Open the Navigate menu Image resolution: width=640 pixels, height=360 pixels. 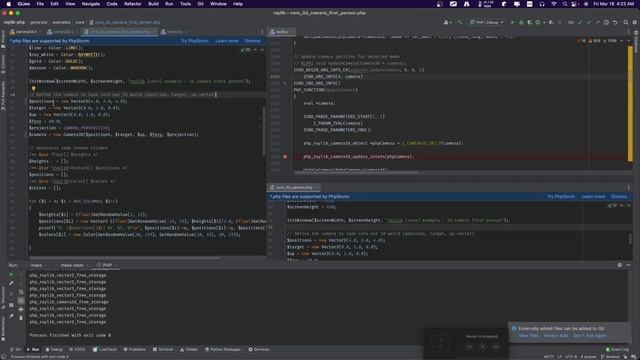pyautogui.click(x=91, y=4)
